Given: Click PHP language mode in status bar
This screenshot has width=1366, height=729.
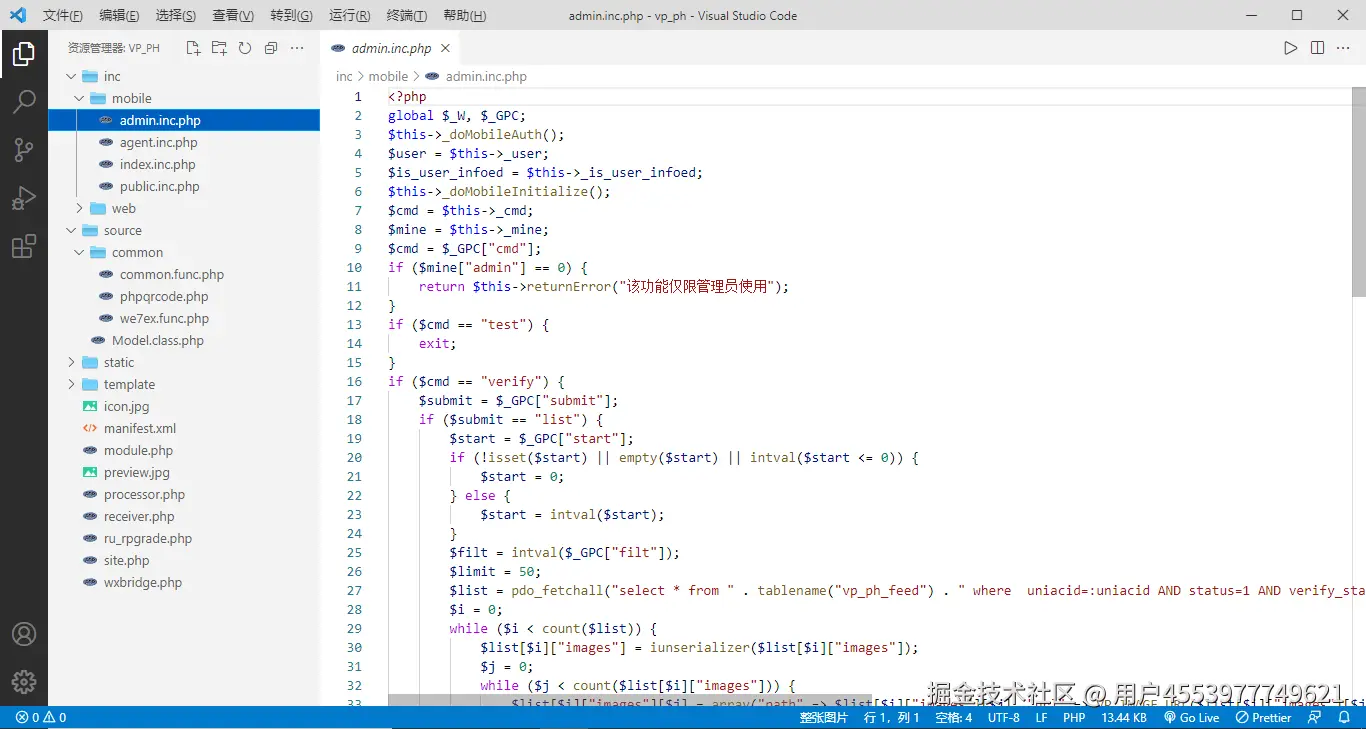Looking at the screenshot, I should (1074, 718).
